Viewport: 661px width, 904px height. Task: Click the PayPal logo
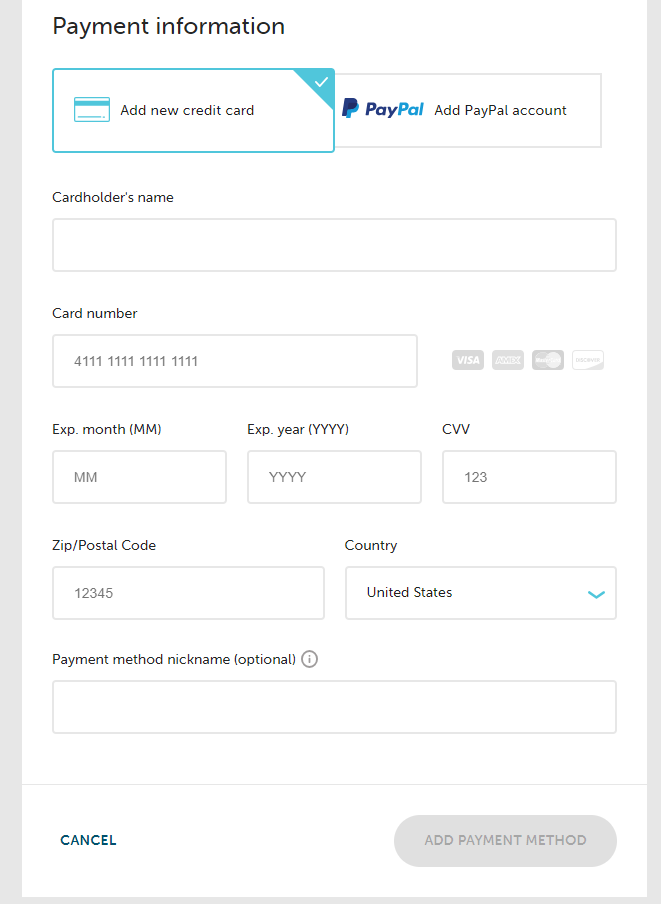tap(383, 110)
